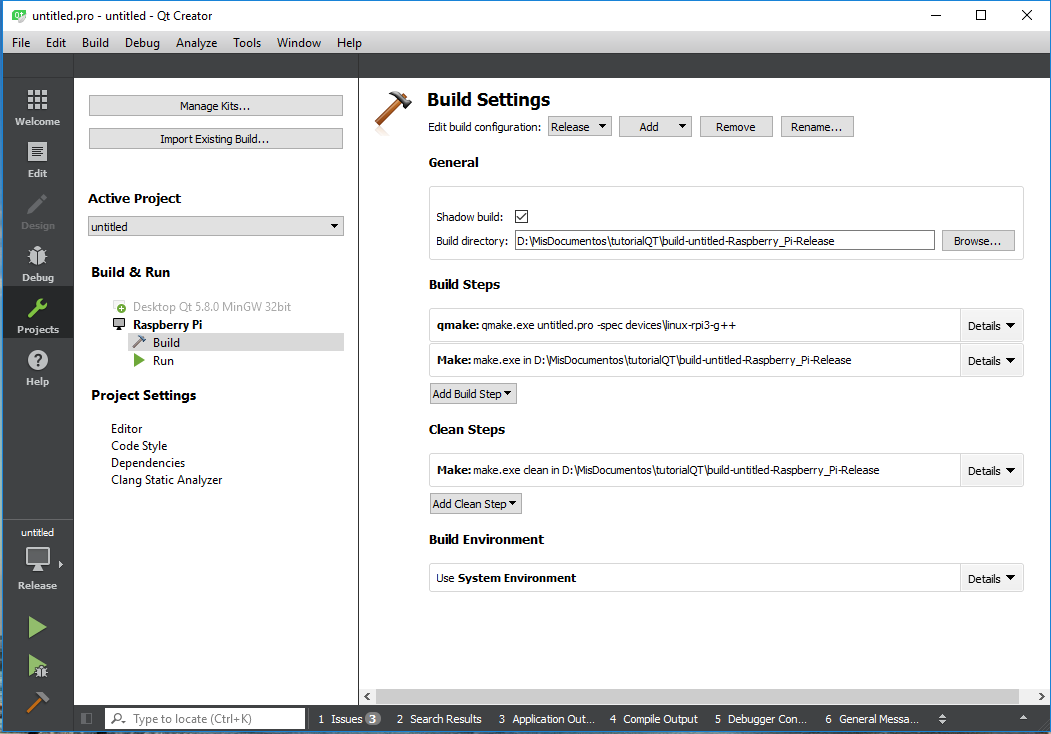The height and width of the screenshot is (734, 1051).
Task: Open the Design mode
Action: click(x=38, y=212)
